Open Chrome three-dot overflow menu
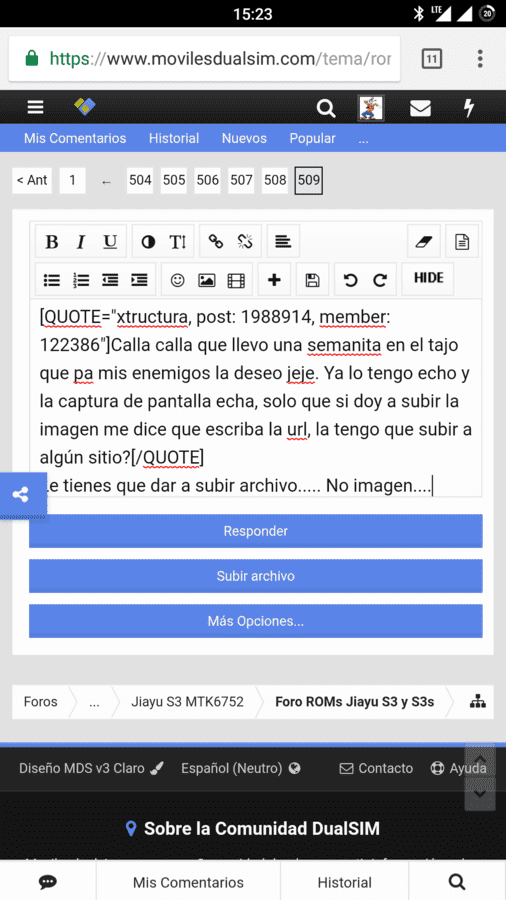This screenshot has width=506, height=900. coord(480,58)
